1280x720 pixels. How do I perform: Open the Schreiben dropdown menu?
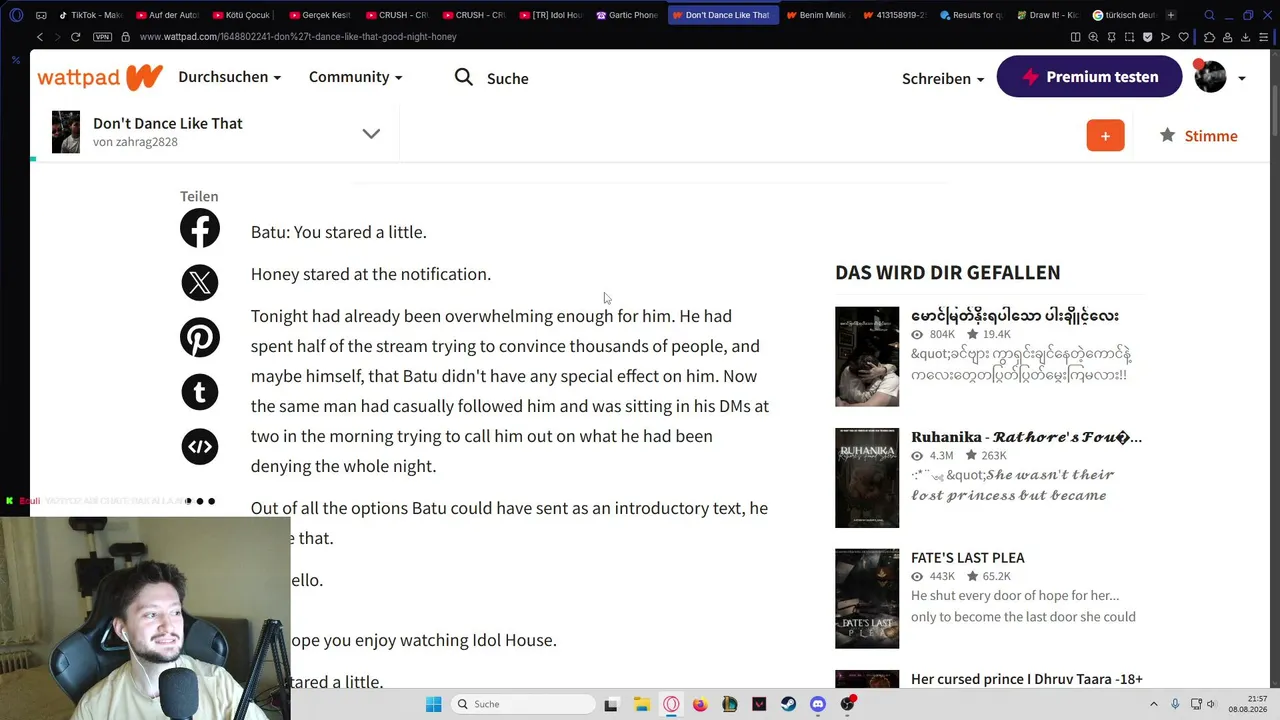943,78
